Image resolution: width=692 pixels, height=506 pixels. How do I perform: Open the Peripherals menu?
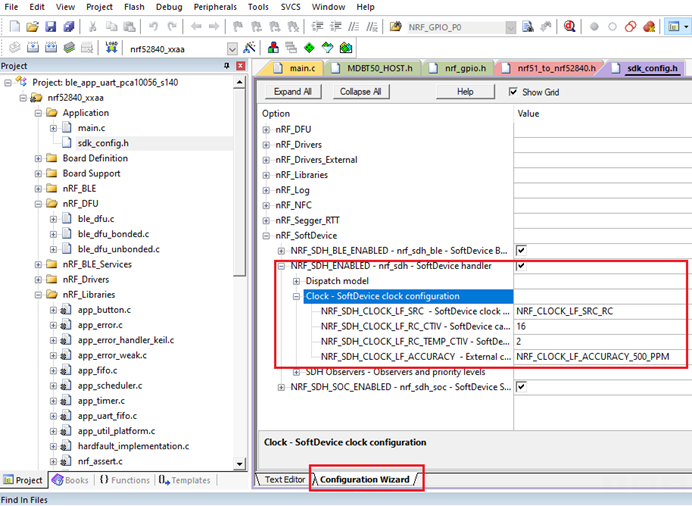214,7
